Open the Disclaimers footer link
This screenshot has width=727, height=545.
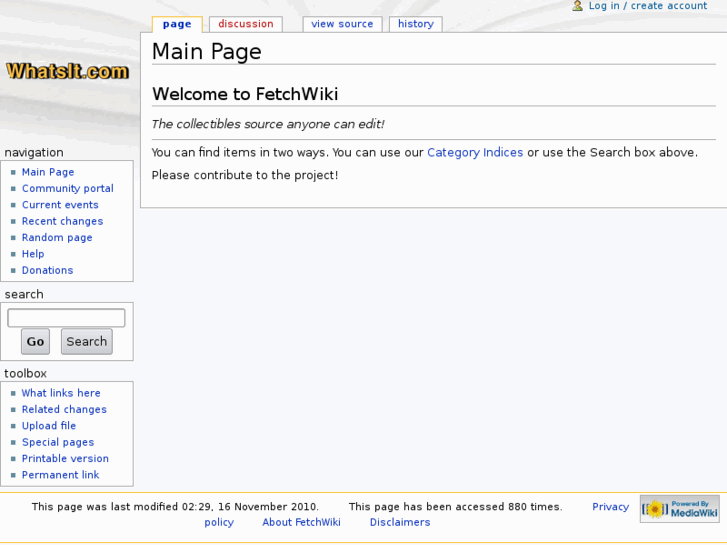pos(400,522)
